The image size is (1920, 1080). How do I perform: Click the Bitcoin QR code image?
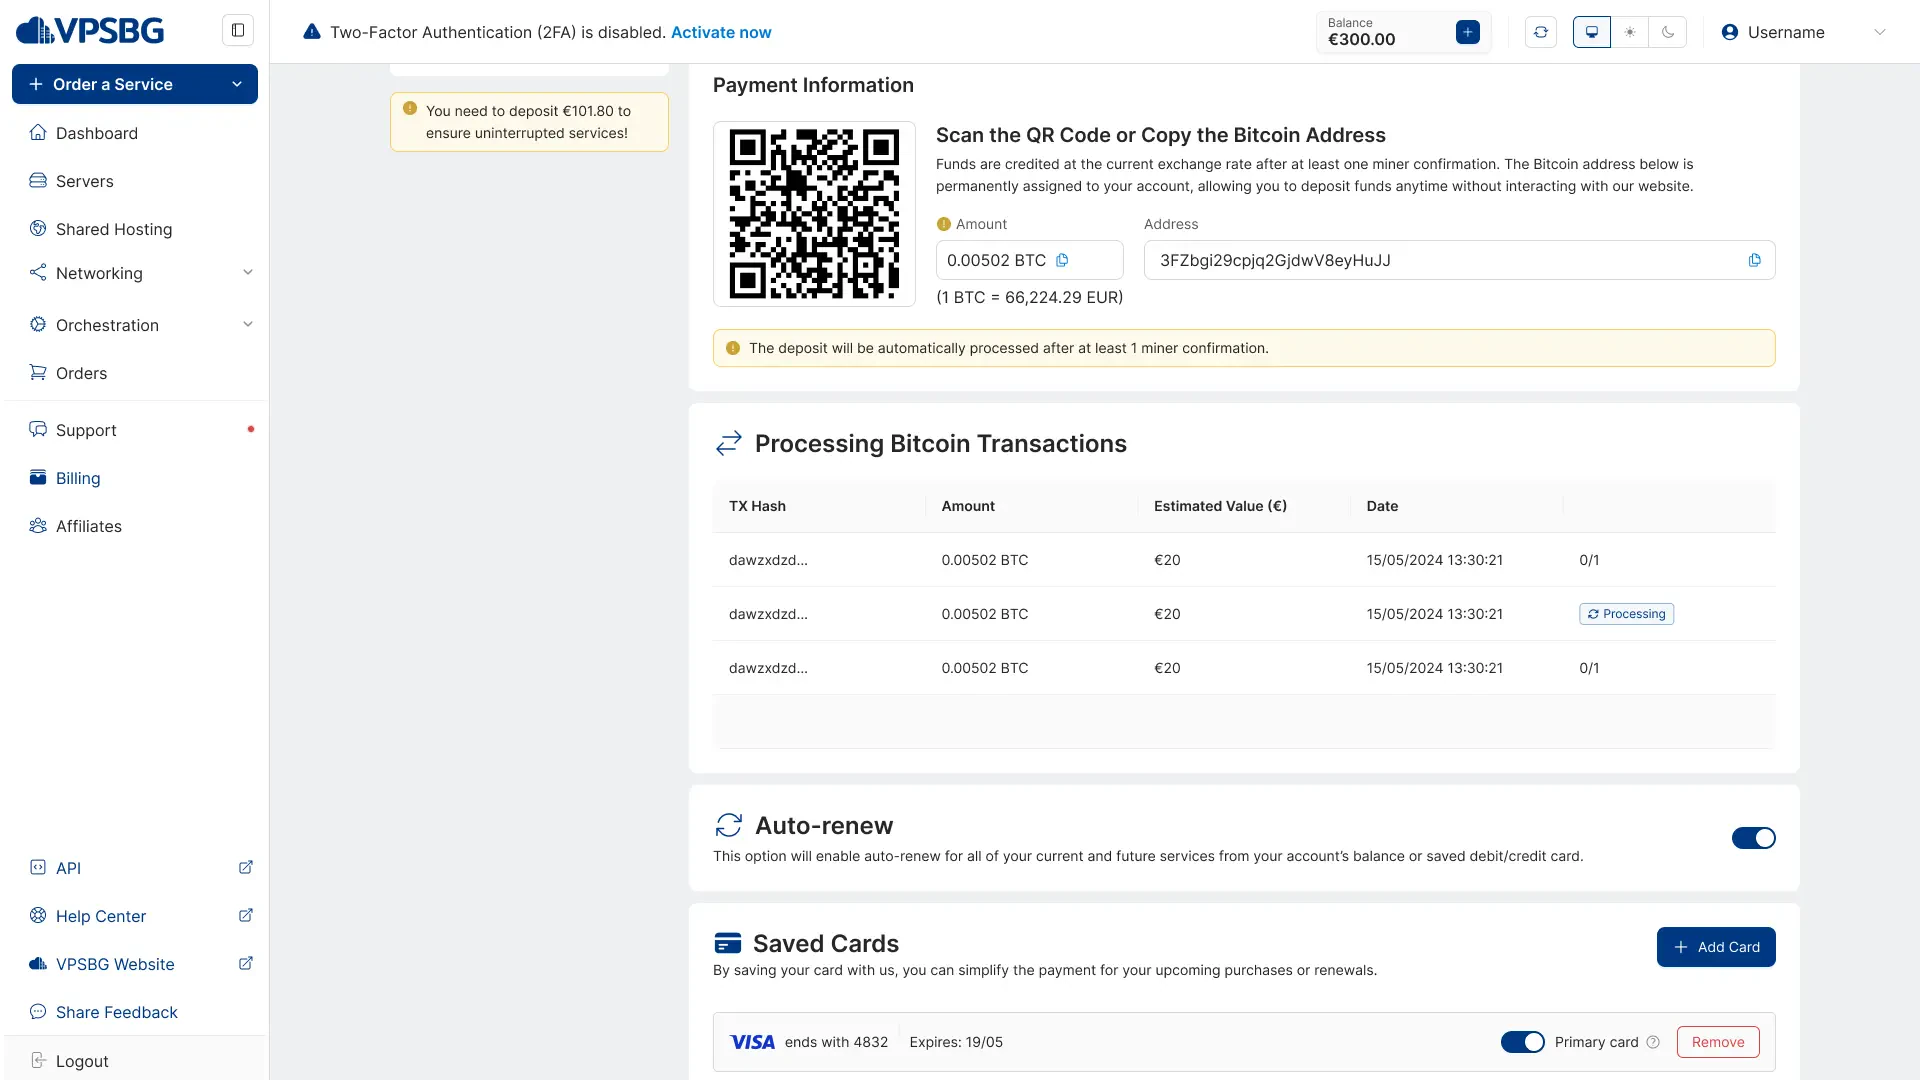814,214
